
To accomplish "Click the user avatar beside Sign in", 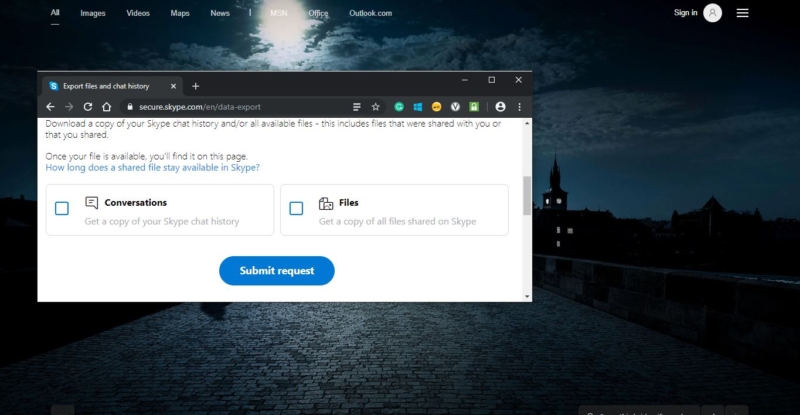I will click(x=713, y=13).
